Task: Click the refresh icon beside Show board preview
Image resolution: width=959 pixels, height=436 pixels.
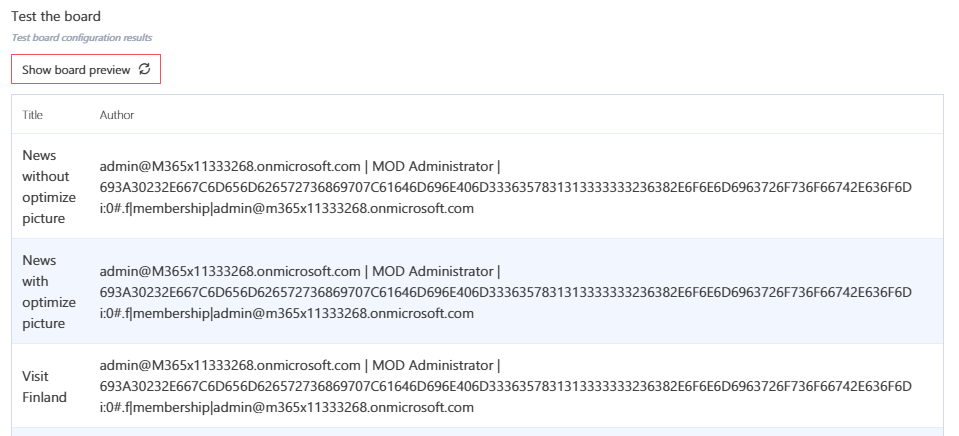Action: point(145,69)
